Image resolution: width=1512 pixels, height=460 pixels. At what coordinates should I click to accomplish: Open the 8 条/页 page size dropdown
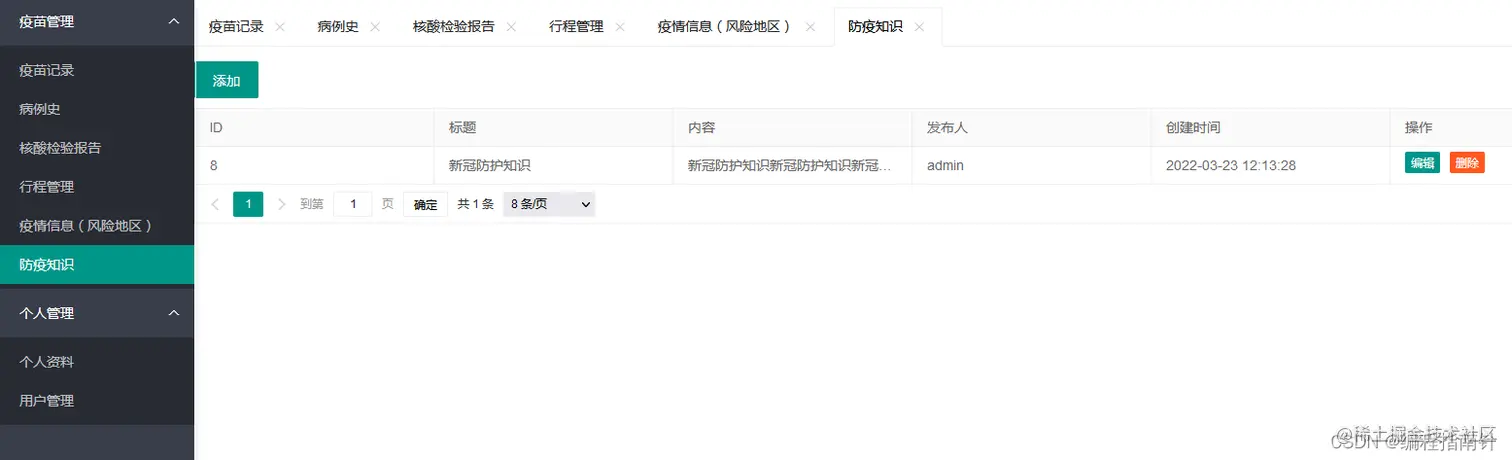click(x=549, y=204)
